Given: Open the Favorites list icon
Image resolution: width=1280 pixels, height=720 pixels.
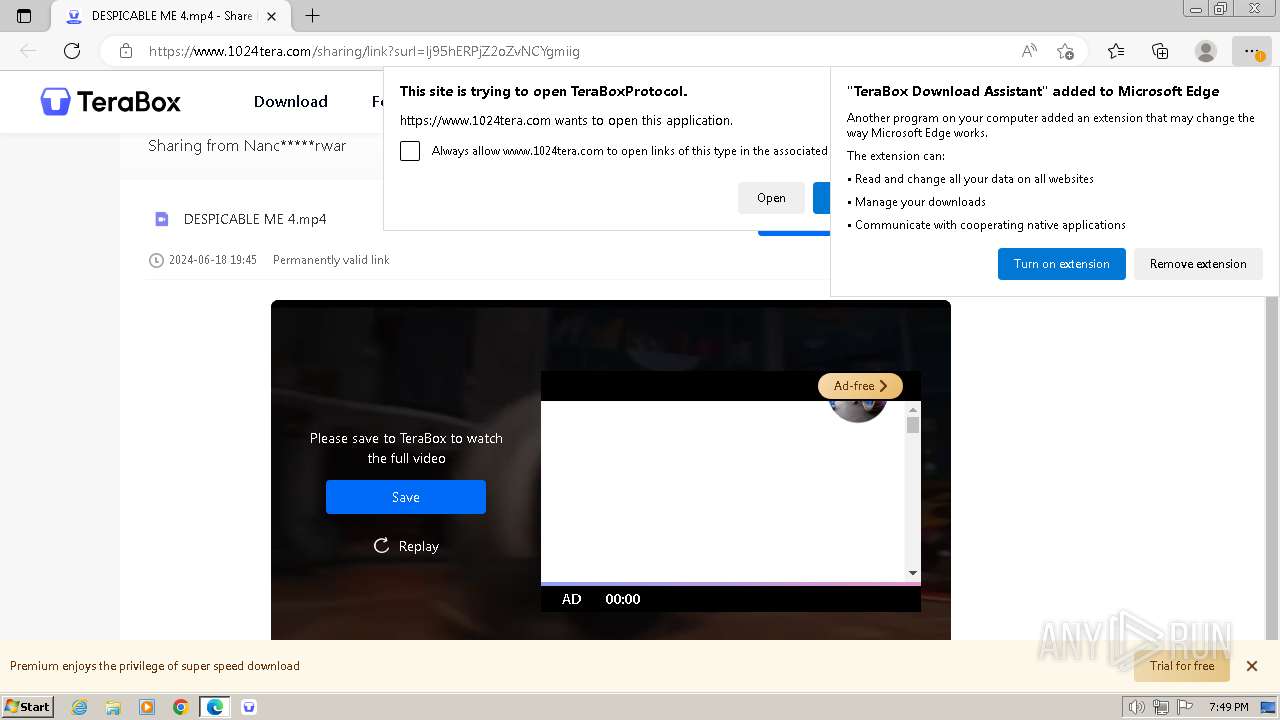Looking at the screenshot, I should coord(1116,51).
